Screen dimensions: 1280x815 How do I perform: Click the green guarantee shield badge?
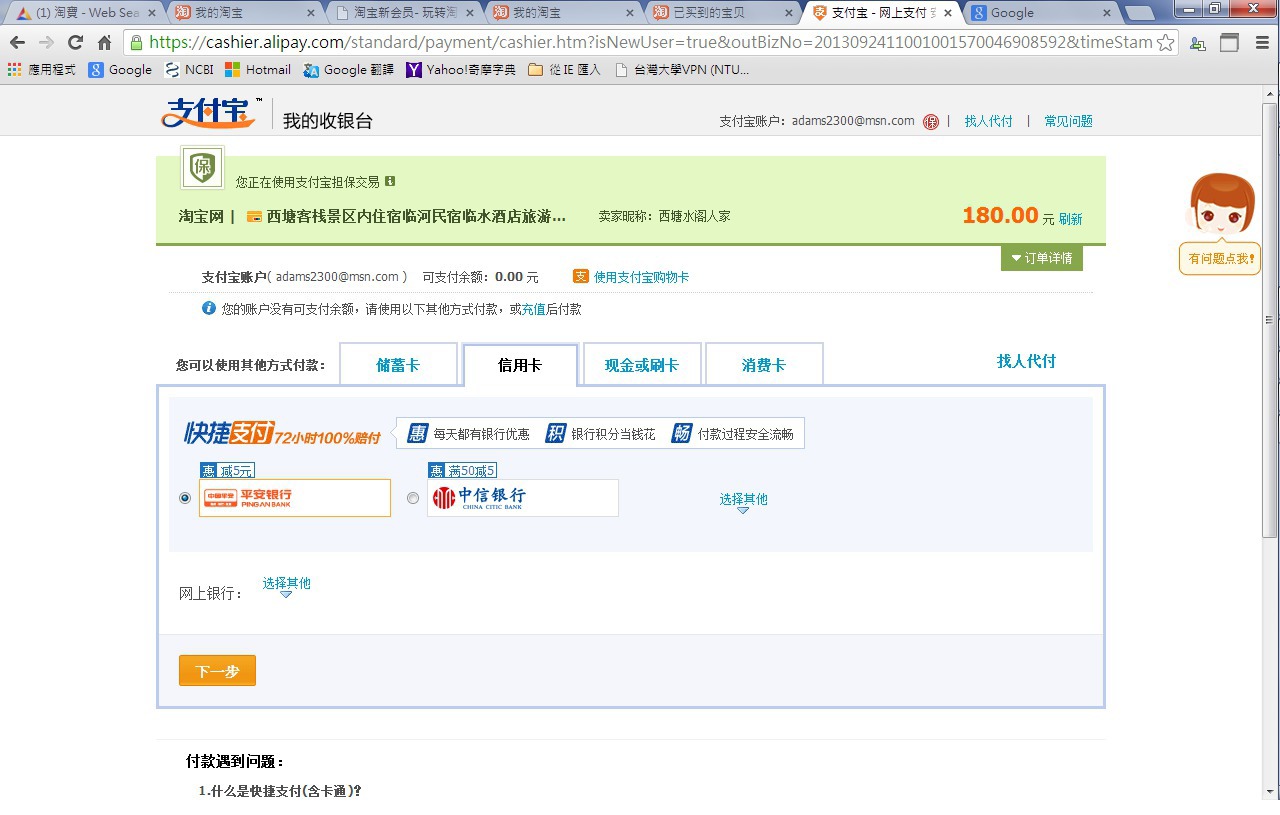pyautogui.click(x=202, y=167)
